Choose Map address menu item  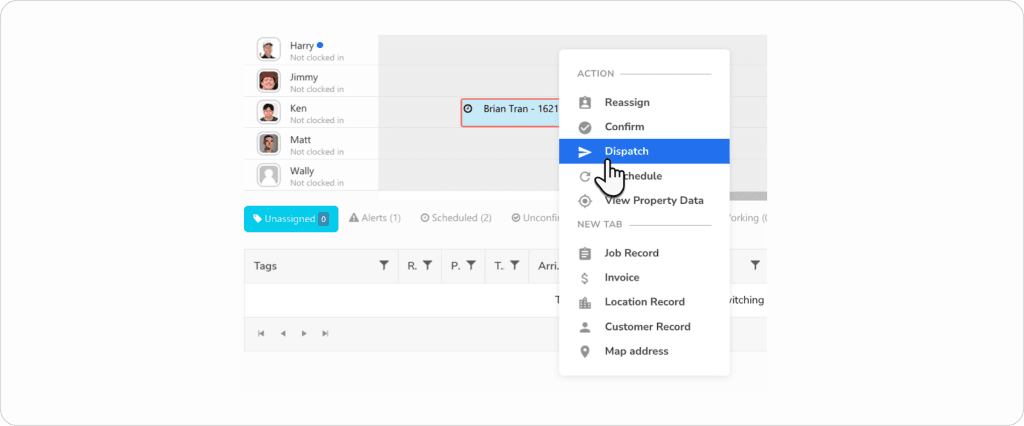click(x=644, y=351)
